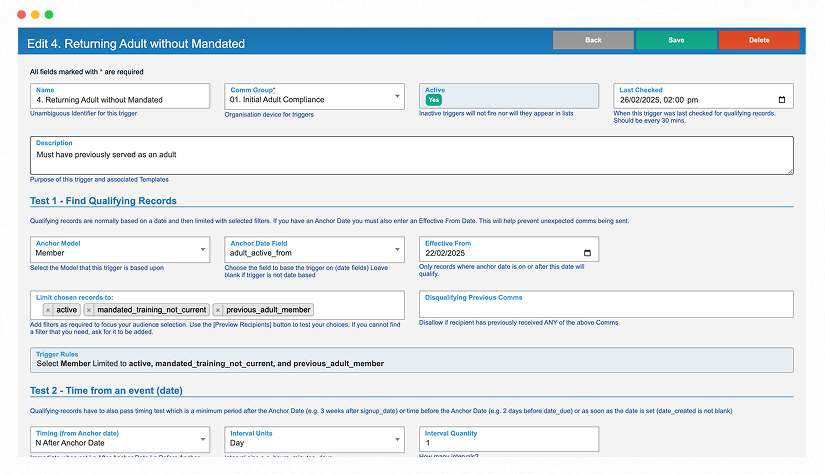Click the 'Edit 4. Returning Adult without Mandated' title
This screenshot has width=825, height=474.
tap(136, 44)
